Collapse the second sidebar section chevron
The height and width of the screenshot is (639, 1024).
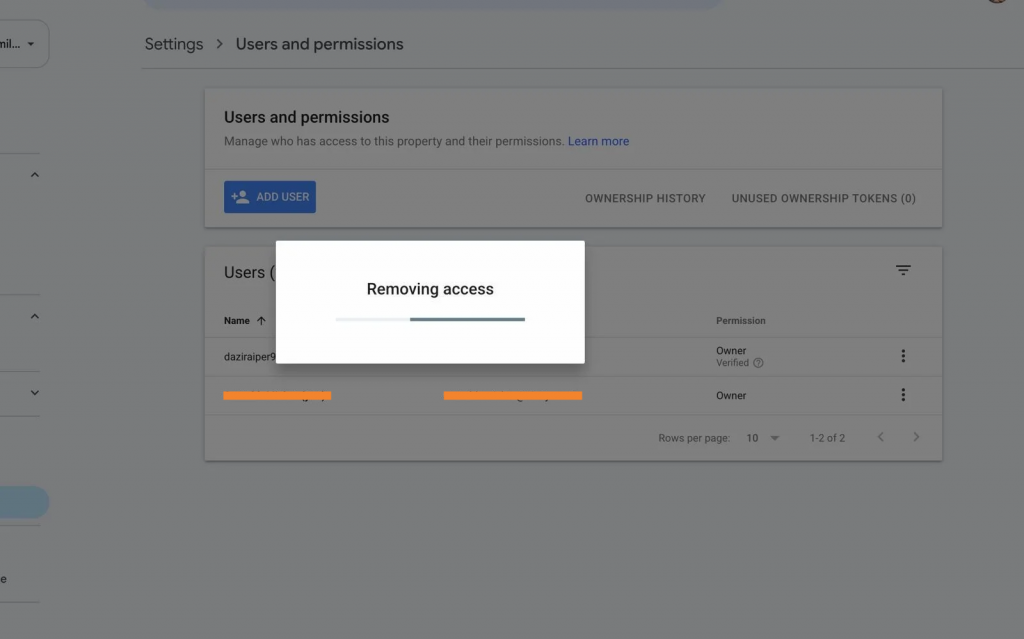[35, 316]
